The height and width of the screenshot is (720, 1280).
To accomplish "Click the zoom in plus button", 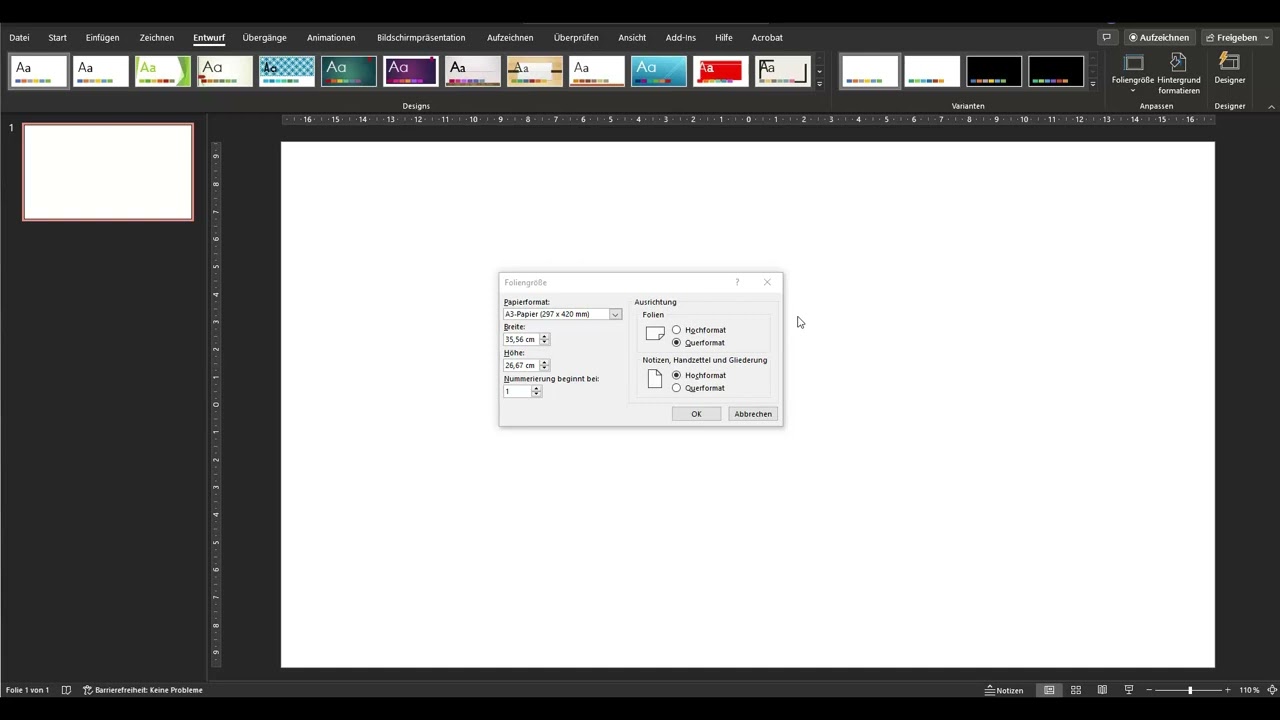I will point(1228,690).
